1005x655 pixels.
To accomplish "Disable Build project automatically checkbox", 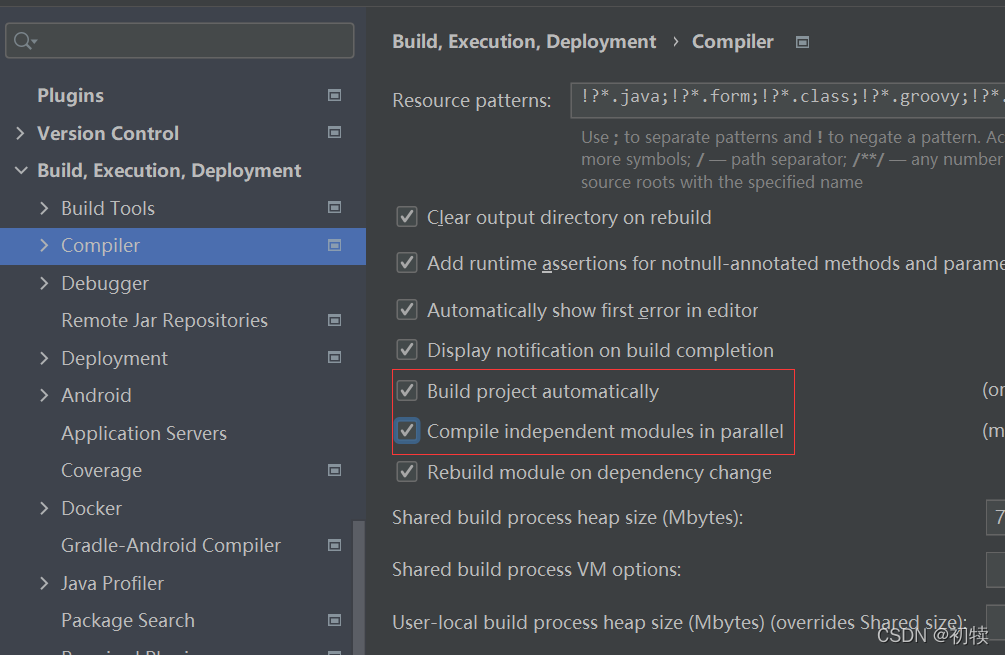I will 407,391.
